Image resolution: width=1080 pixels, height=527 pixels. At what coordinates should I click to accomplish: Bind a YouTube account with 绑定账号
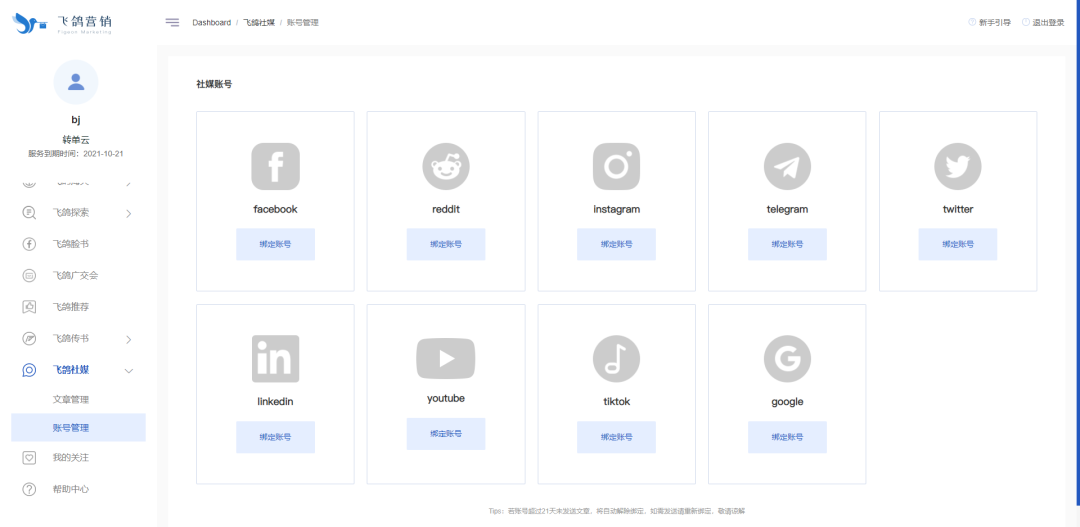click(446, 433)
